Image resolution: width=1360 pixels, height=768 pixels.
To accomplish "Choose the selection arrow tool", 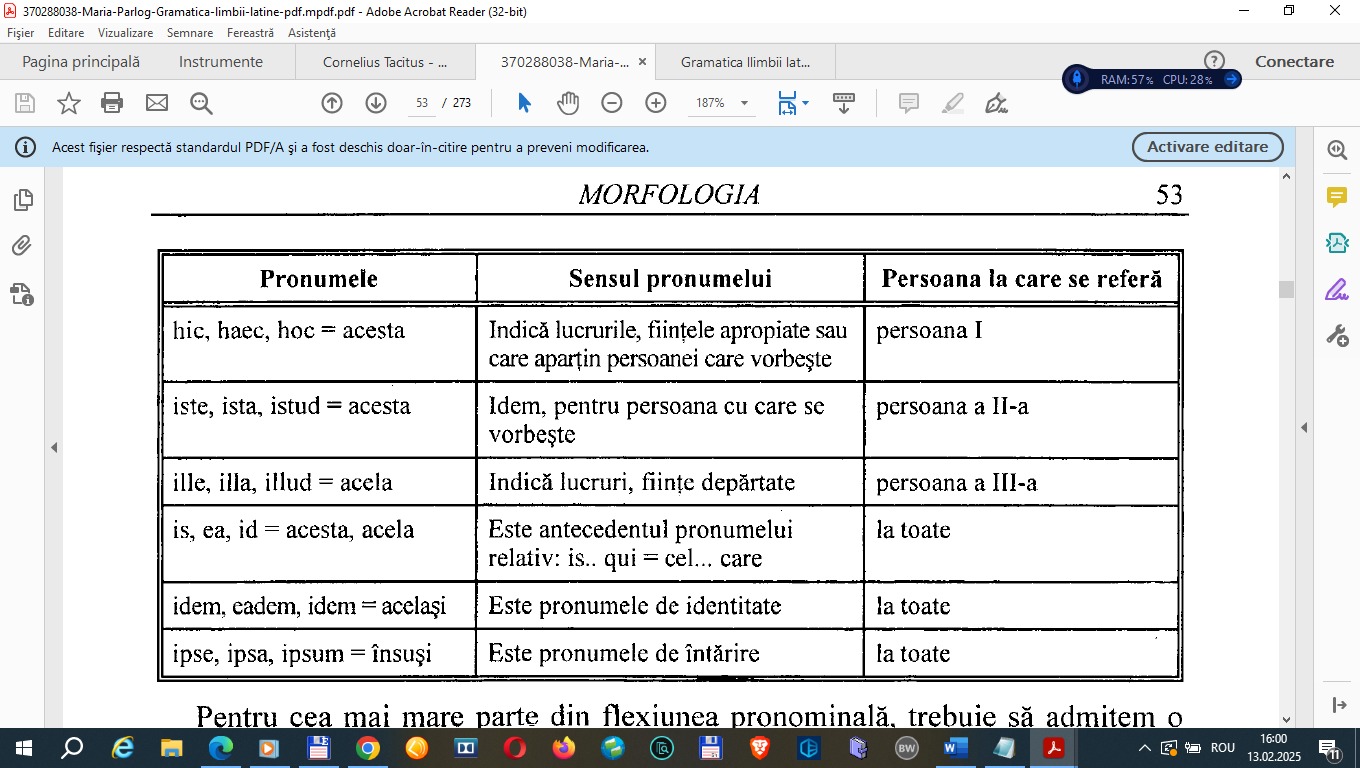I will [525, 103].
